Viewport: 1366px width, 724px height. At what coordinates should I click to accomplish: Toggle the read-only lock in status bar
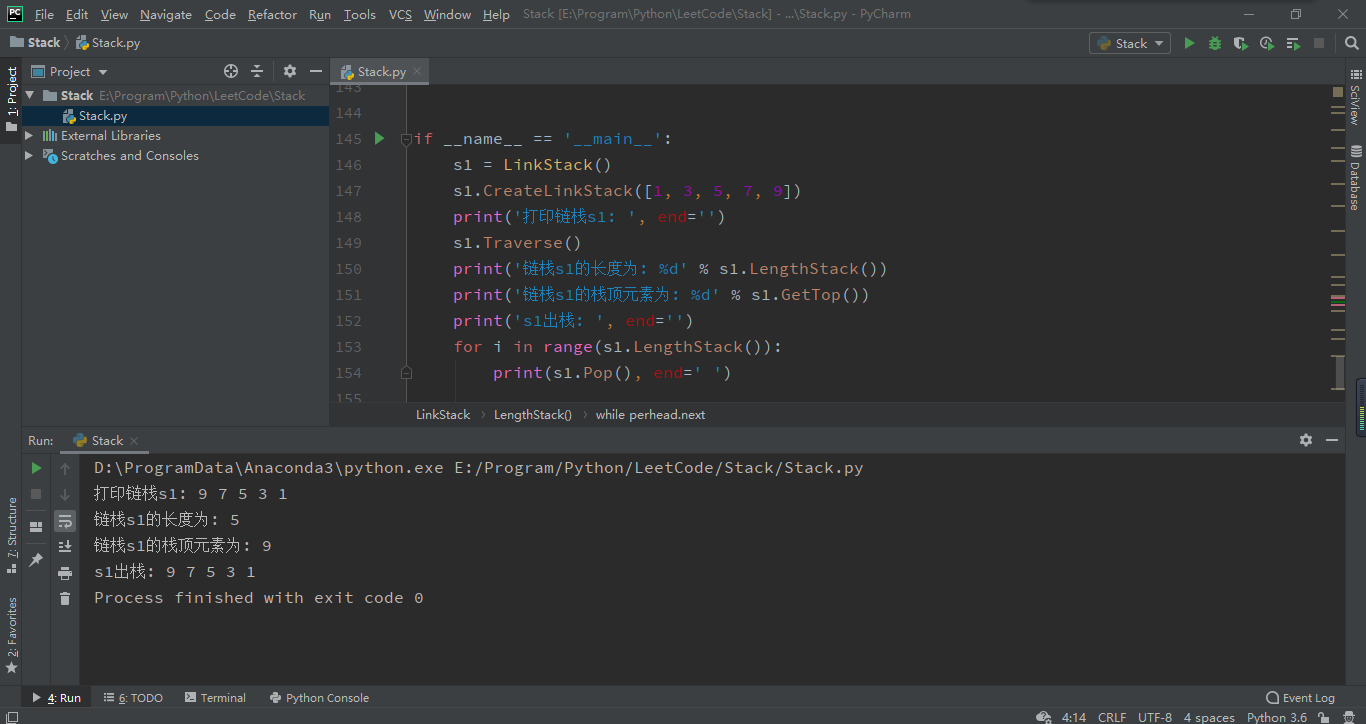pos(1321,717)
